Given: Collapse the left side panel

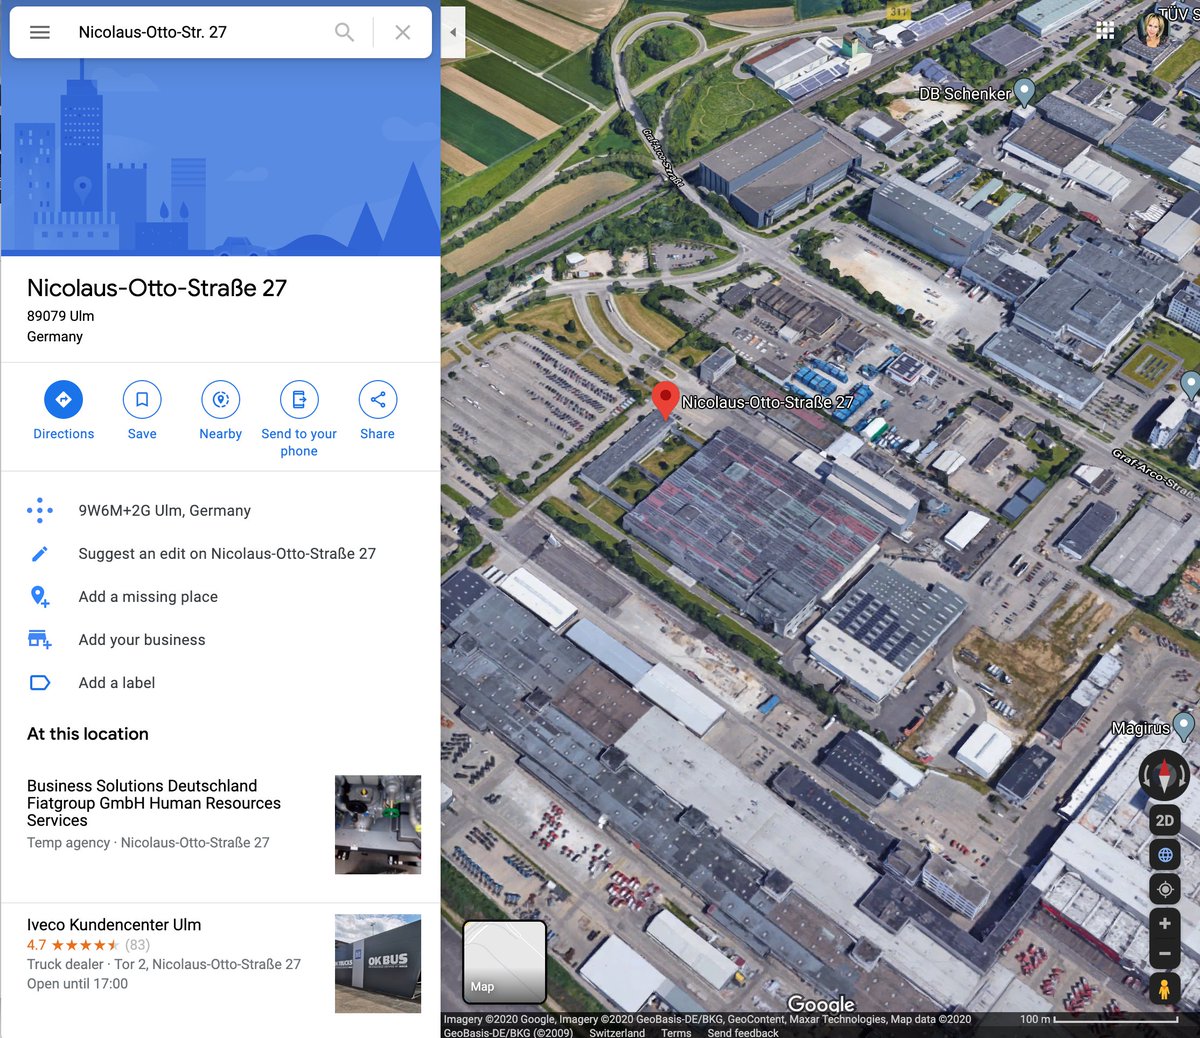Looking at the screenshot, I should tap(452, 31).
